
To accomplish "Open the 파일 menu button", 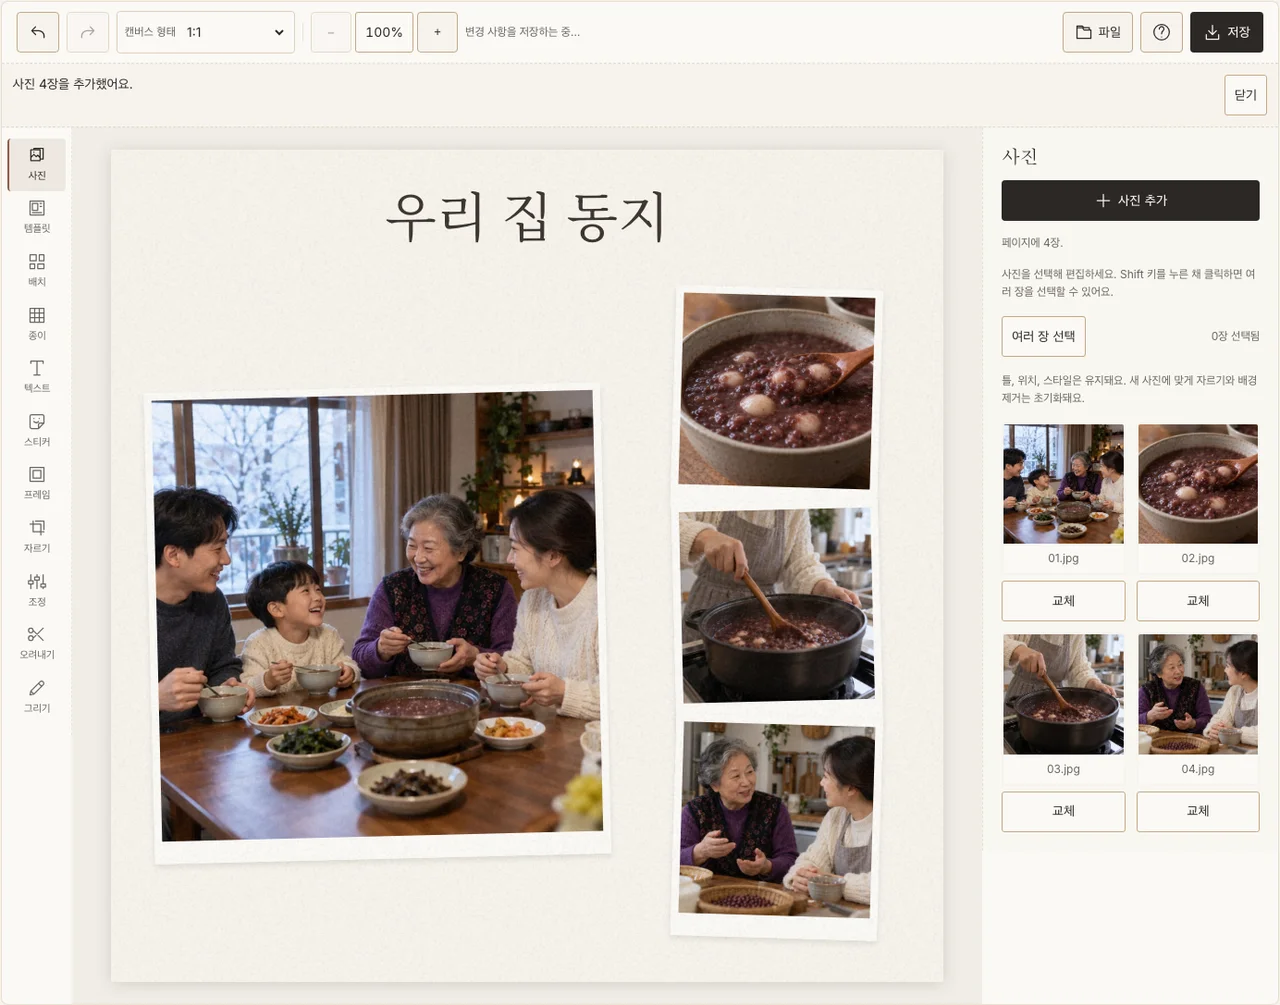I will pos(1098,32).
